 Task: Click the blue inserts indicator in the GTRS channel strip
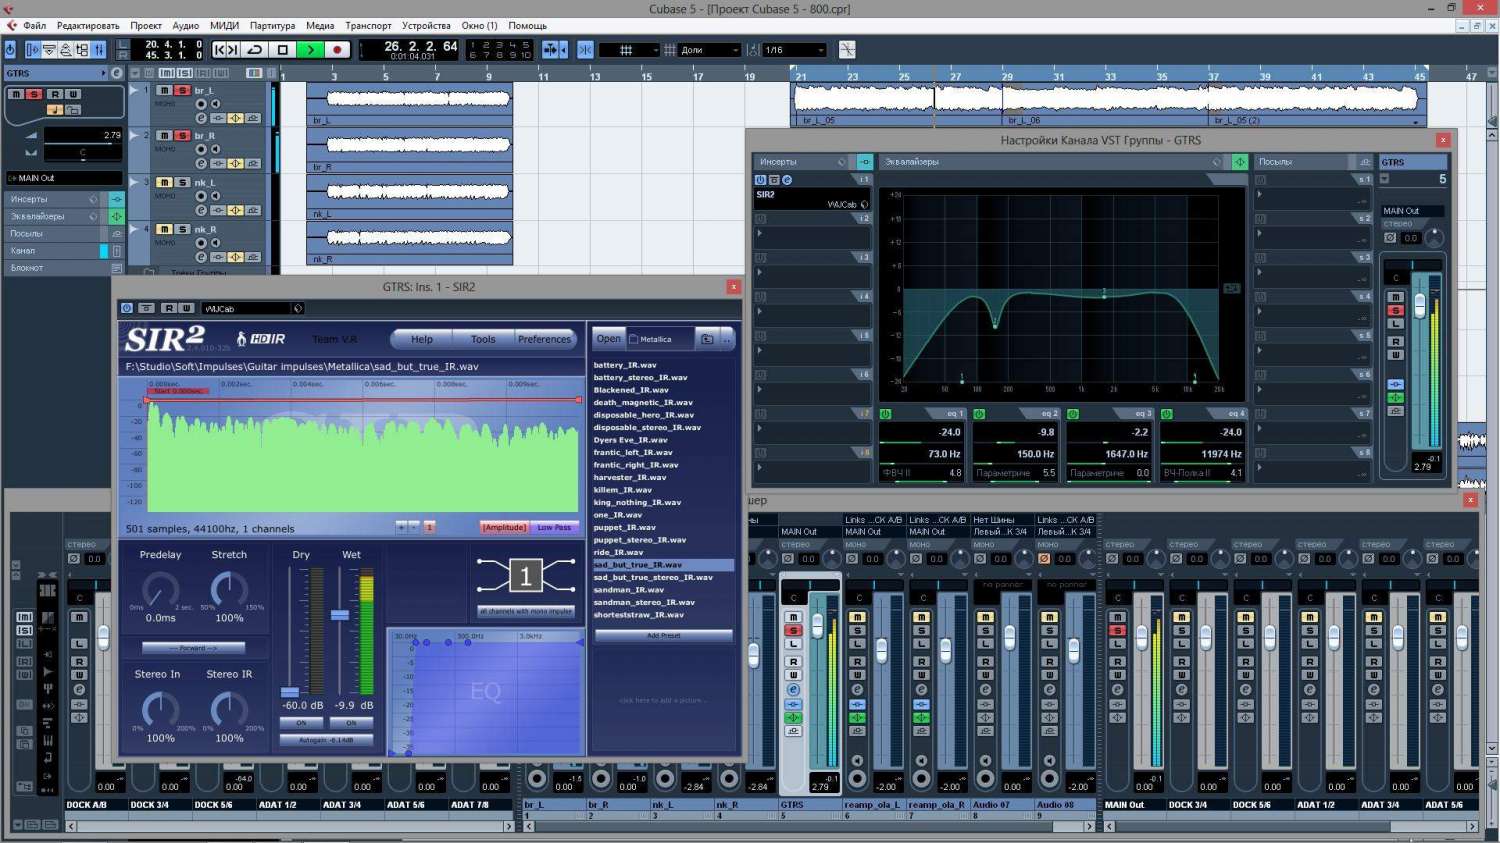(1395, 385)
